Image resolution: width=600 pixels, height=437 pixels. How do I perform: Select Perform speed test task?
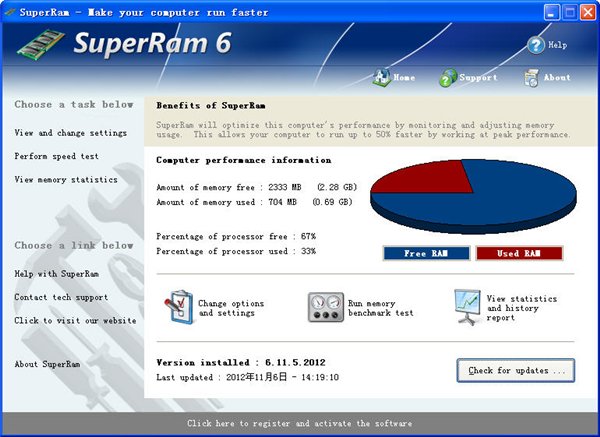tap(57, 156)
